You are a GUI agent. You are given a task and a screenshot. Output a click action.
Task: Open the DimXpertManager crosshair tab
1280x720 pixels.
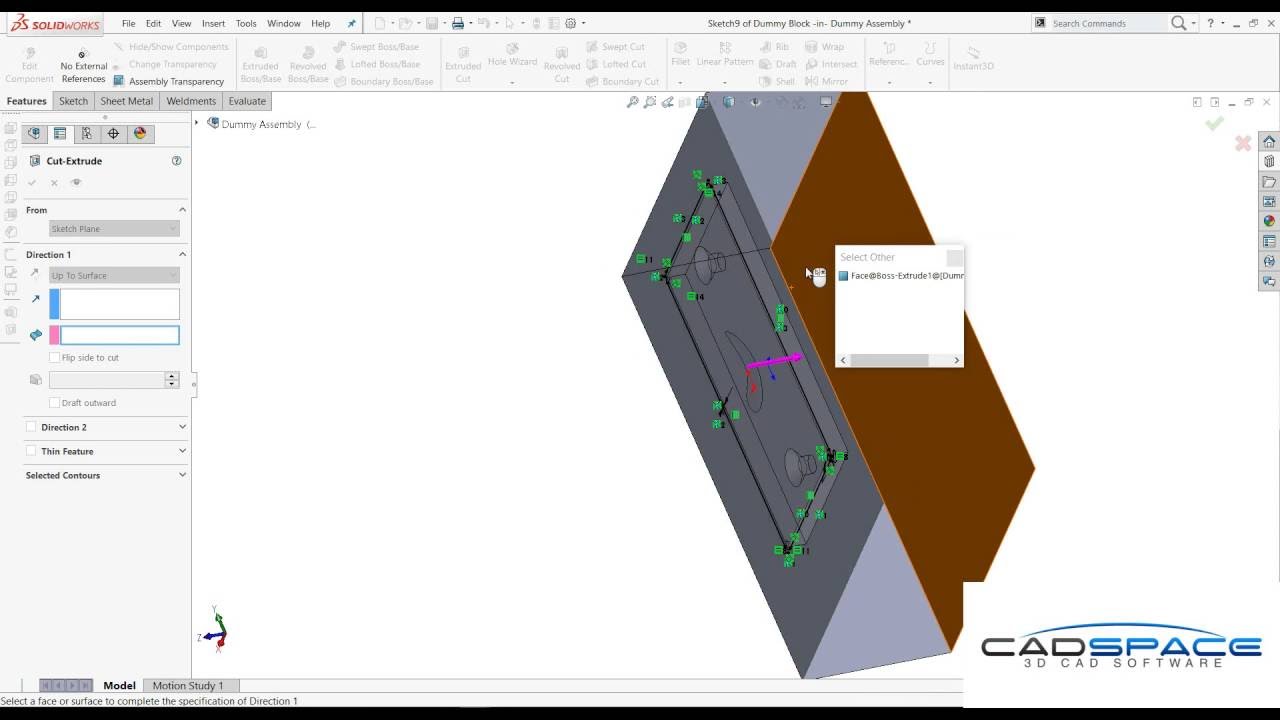click(113, 134)
